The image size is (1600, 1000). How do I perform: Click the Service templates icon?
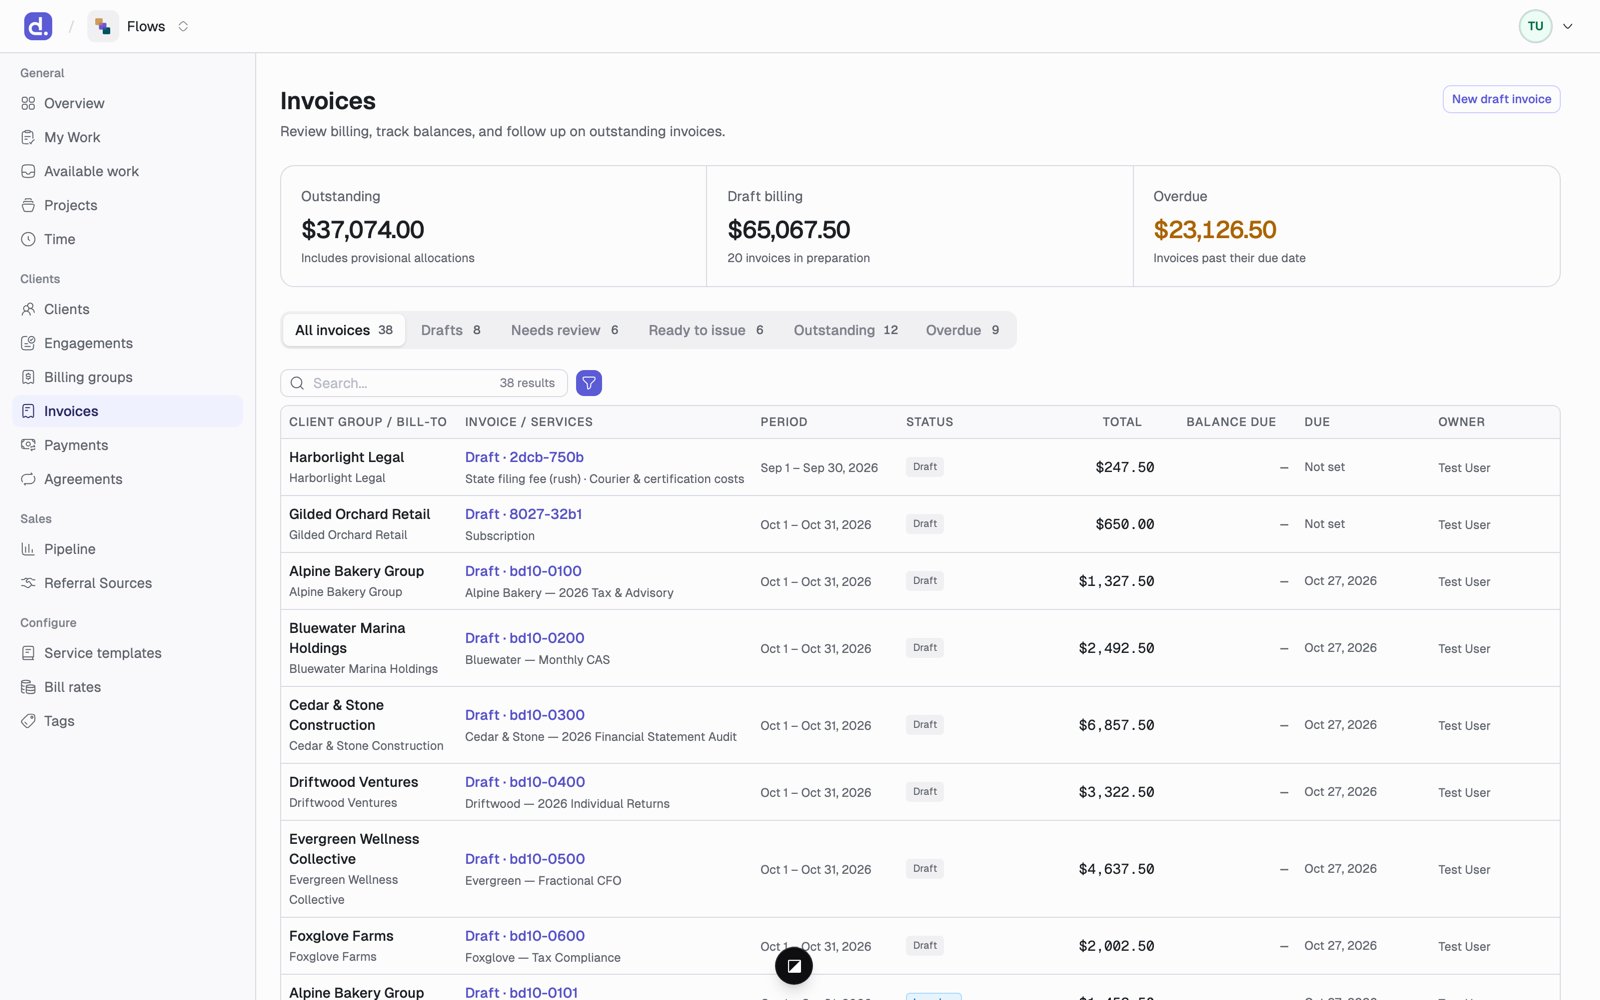[x=28, y=653]
